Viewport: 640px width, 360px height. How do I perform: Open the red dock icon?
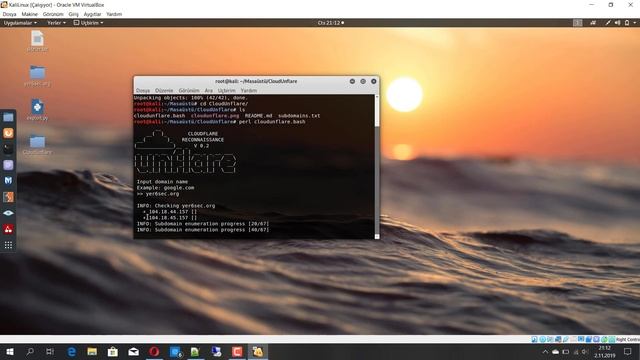click(8, 229)
